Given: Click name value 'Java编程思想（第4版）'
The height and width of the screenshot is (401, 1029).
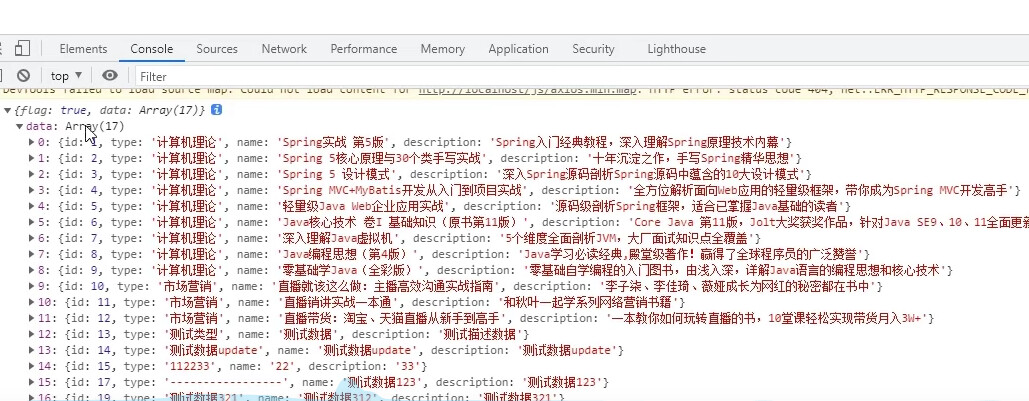Looking at the screenshot, I should (348, 254).
